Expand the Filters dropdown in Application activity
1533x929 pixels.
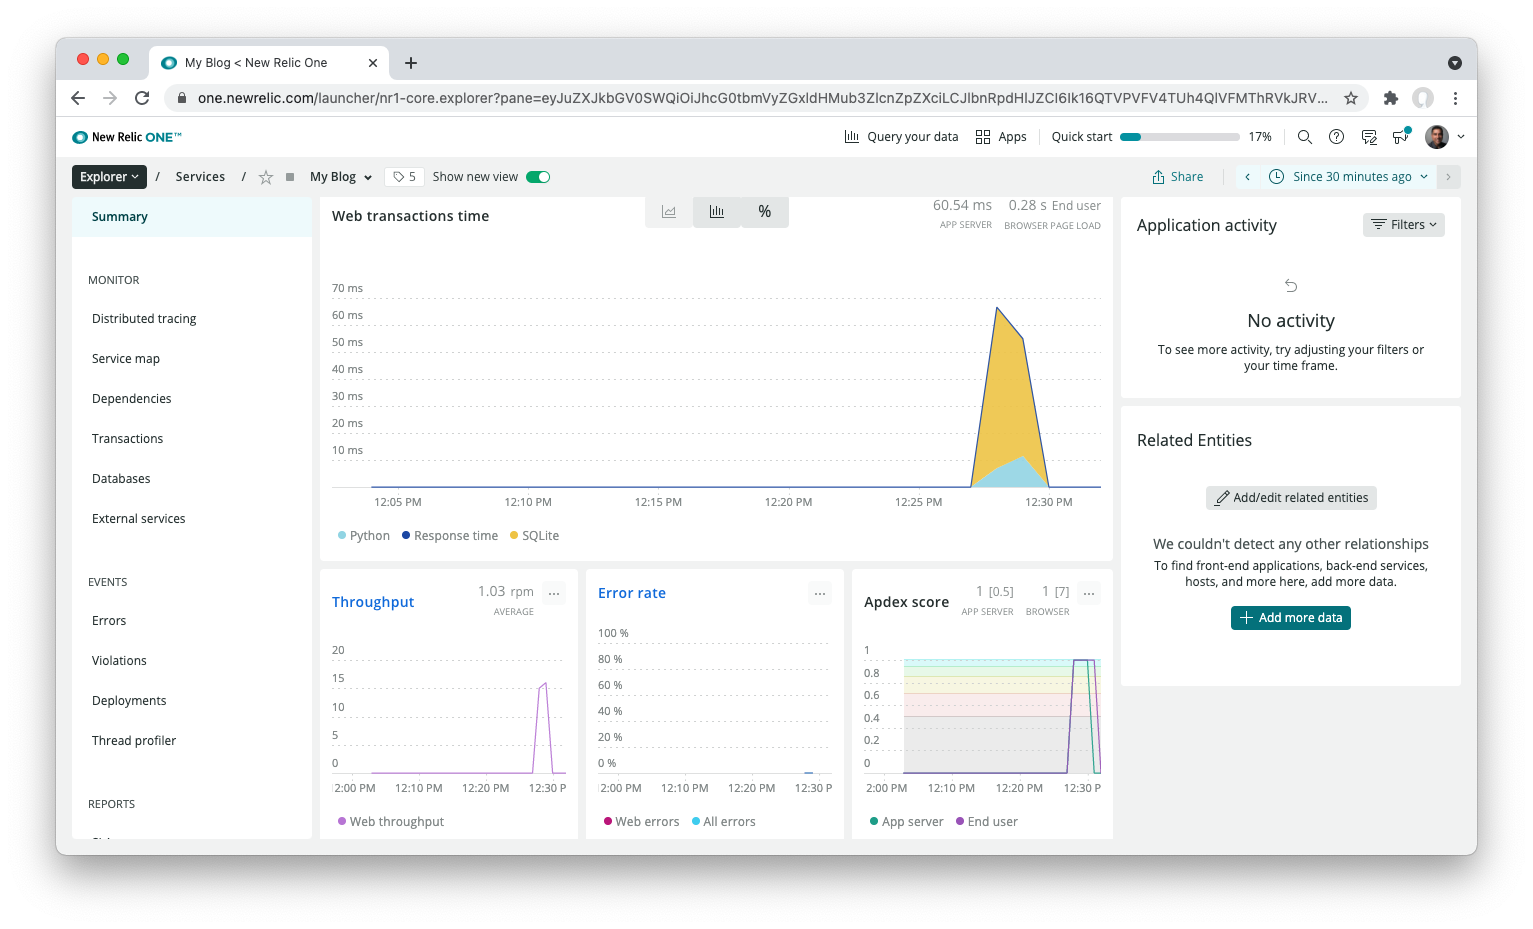(1403, 225)
